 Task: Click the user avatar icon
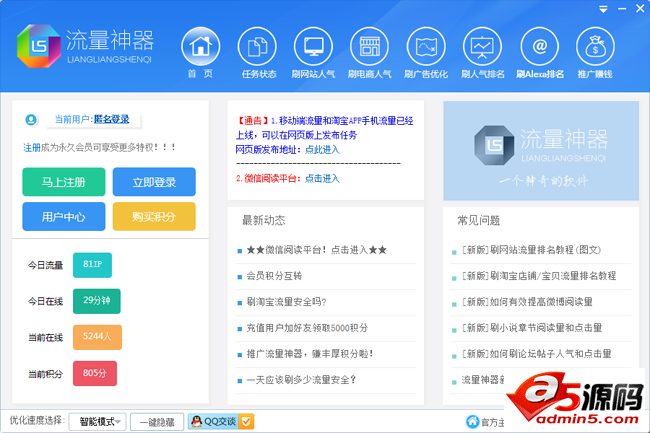coord(31,120)
